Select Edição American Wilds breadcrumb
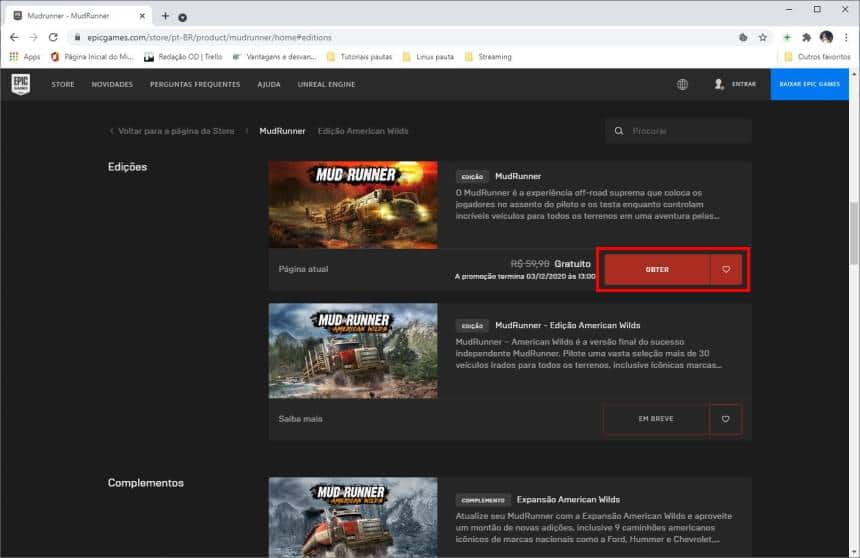 point(363,131)
